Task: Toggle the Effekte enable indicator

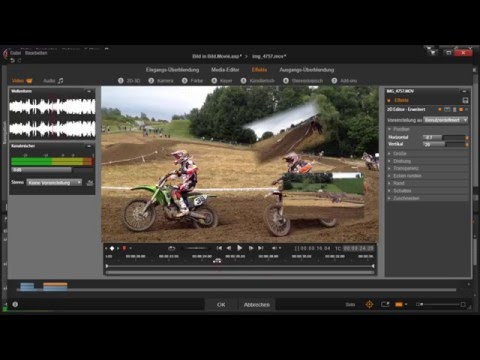Action: pos(389,100)
